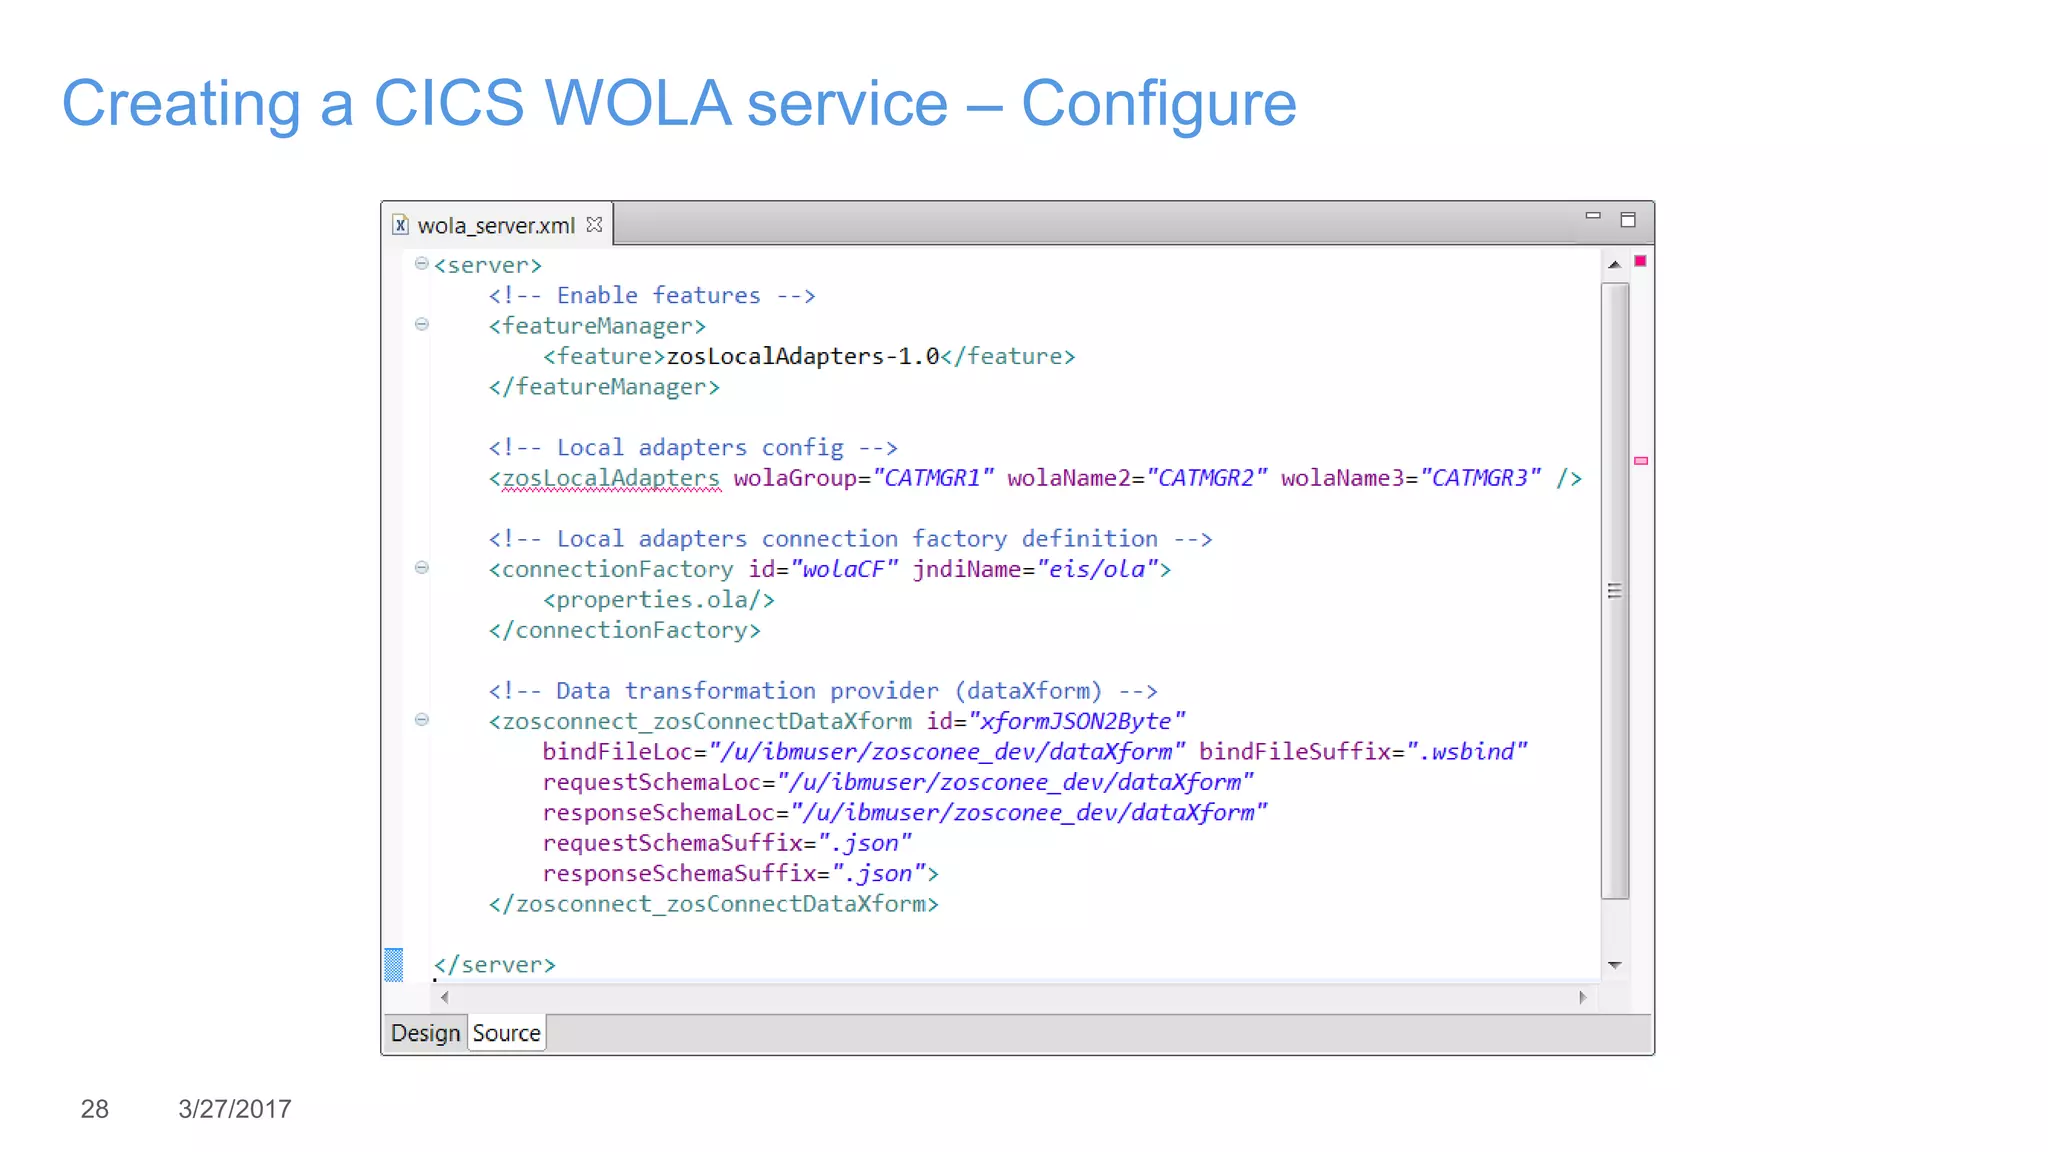2048x1152 pixels.
Task: Switch to the Design tab
Action: [x=425, y=1033]
